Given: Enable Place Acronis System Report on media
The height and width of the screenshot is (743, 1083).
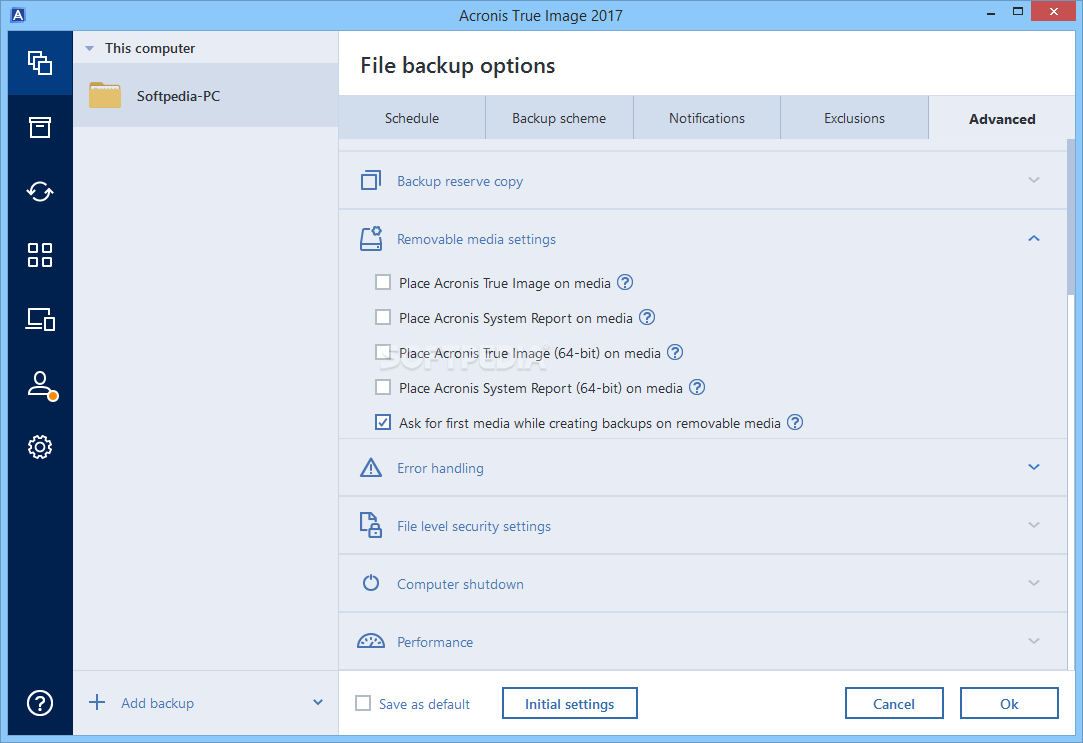Looking at the screenshot, I should pyautogui.click(x=383, y=317).
